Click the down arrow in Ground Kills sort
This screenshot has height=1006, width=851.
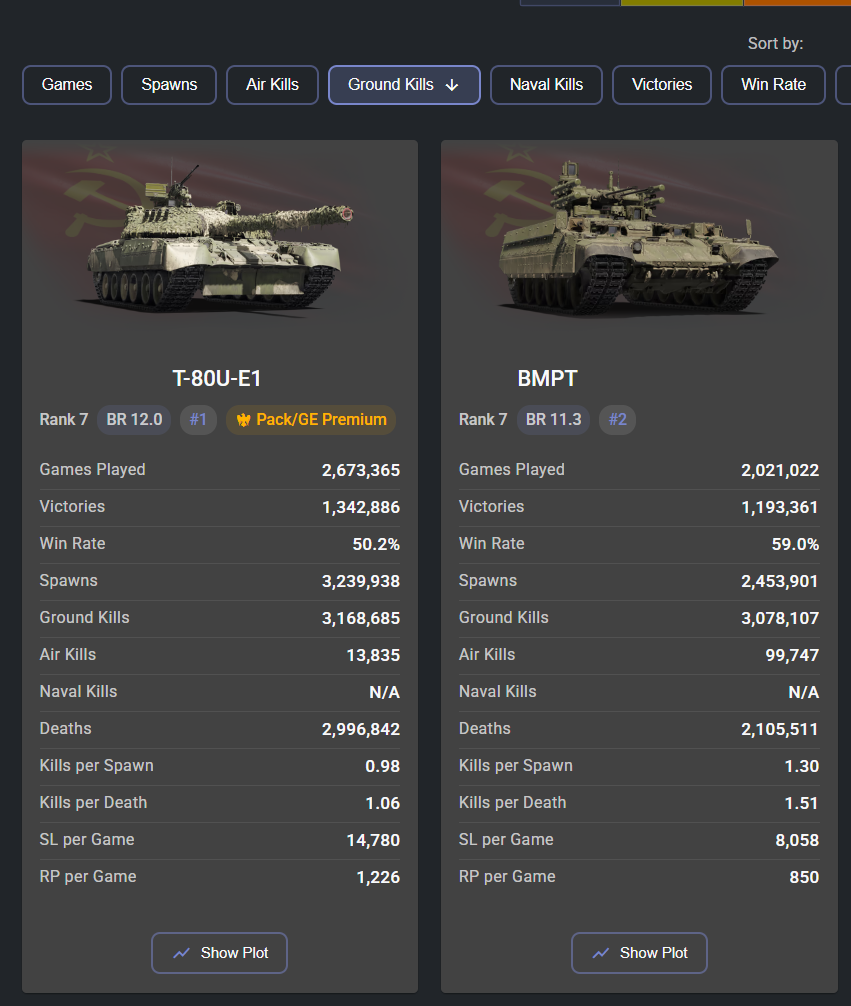tap(452, 85)
